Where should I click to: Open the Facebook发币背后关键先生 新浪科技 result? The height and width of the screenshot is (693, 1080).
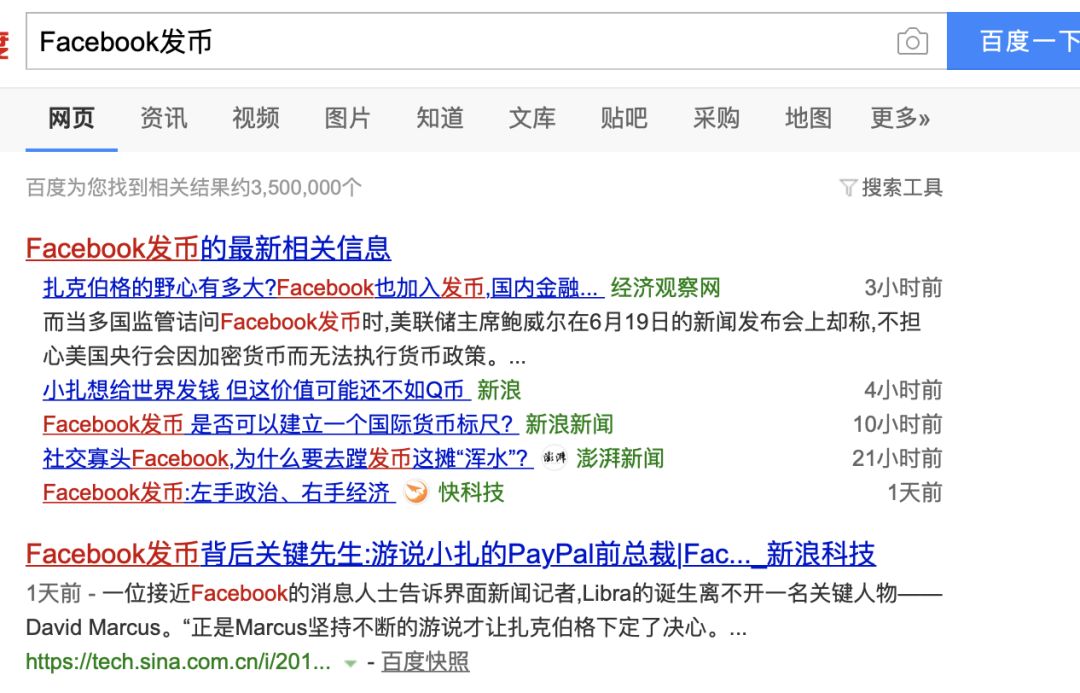450,554
